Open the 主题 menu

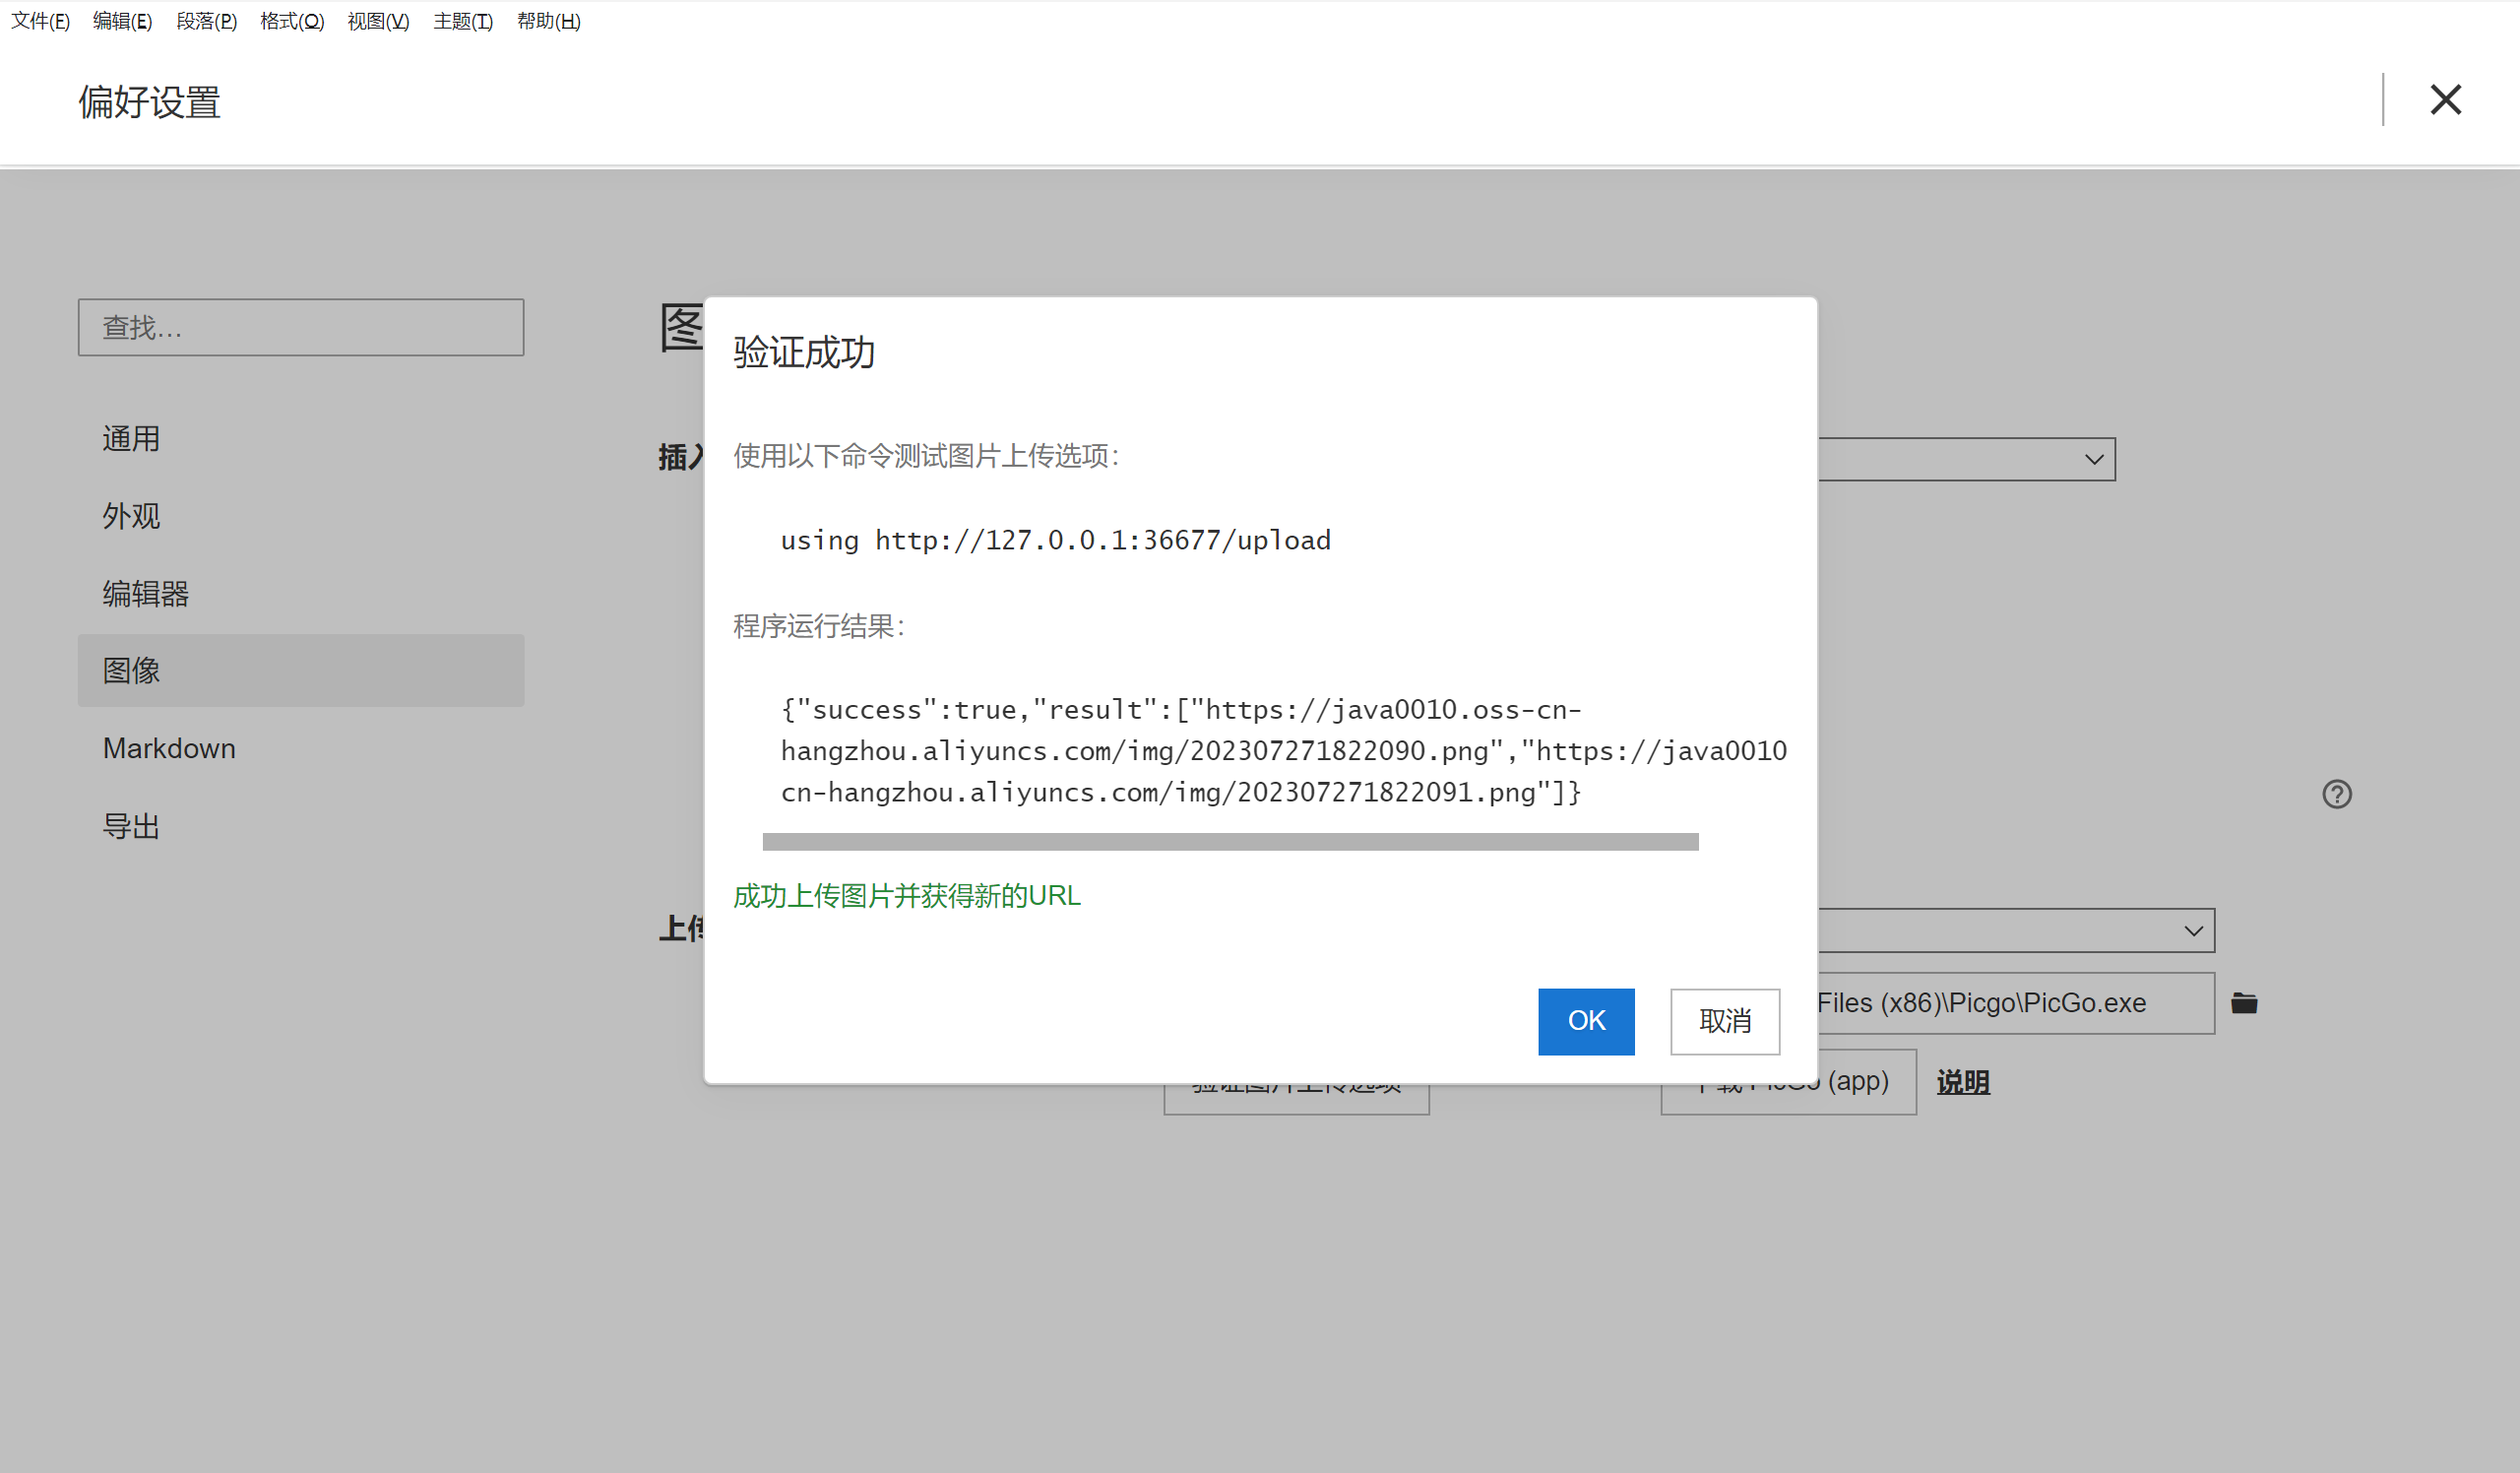462,21
